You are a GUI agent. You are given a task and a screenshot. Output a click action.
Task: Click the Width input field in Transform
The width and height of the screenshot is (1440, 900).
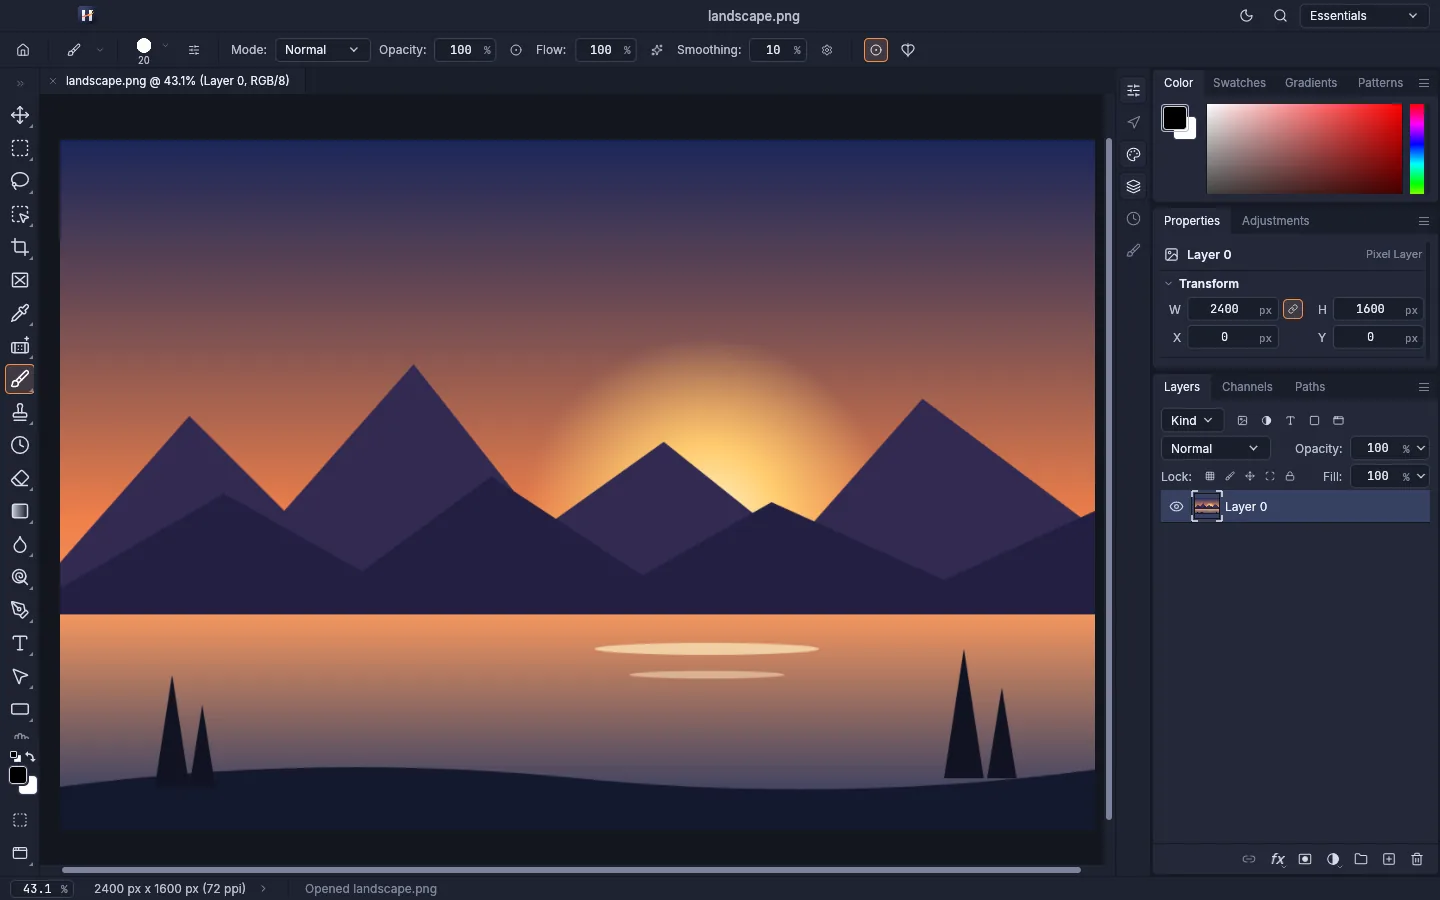point(1233,310)
